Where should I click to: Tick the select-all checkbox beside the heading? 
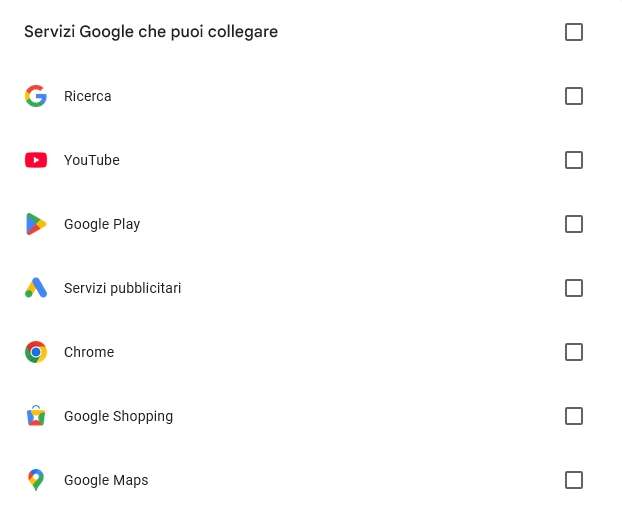(574, 32)
